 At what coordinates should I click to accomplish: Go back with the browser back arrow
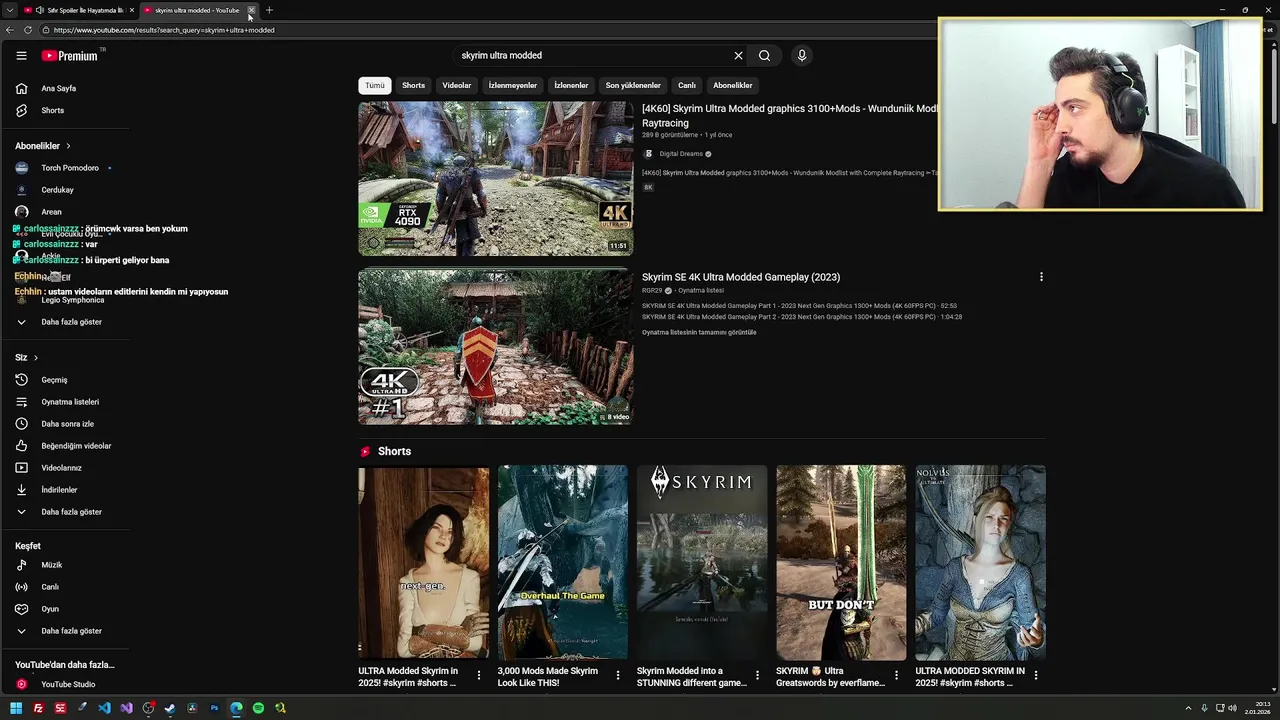tap(10, 30)
